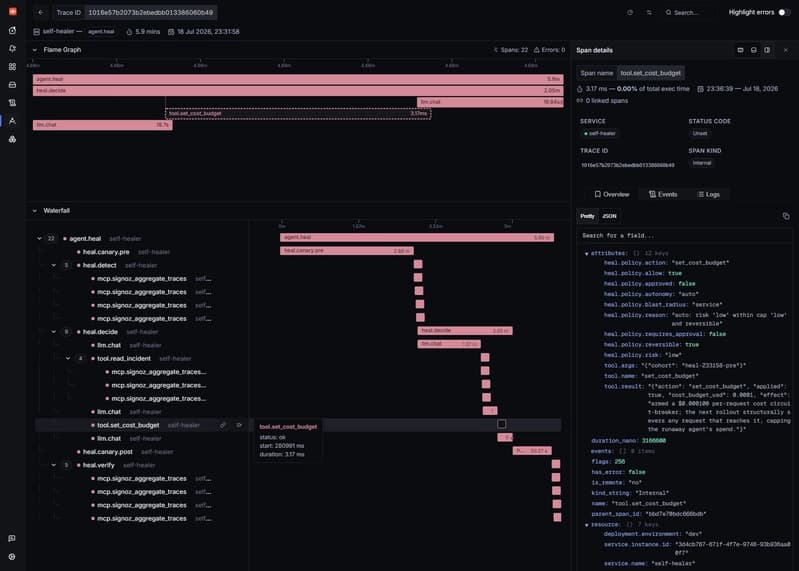
Task: Close the Span details panel
Action: point(786,50)
